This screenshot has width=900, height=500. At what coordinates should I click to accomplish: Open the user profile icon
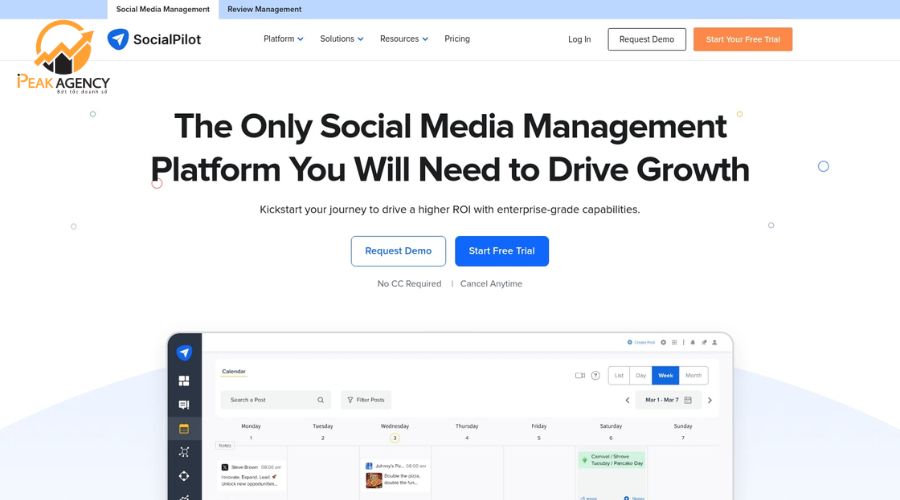[x=715, y=342]
